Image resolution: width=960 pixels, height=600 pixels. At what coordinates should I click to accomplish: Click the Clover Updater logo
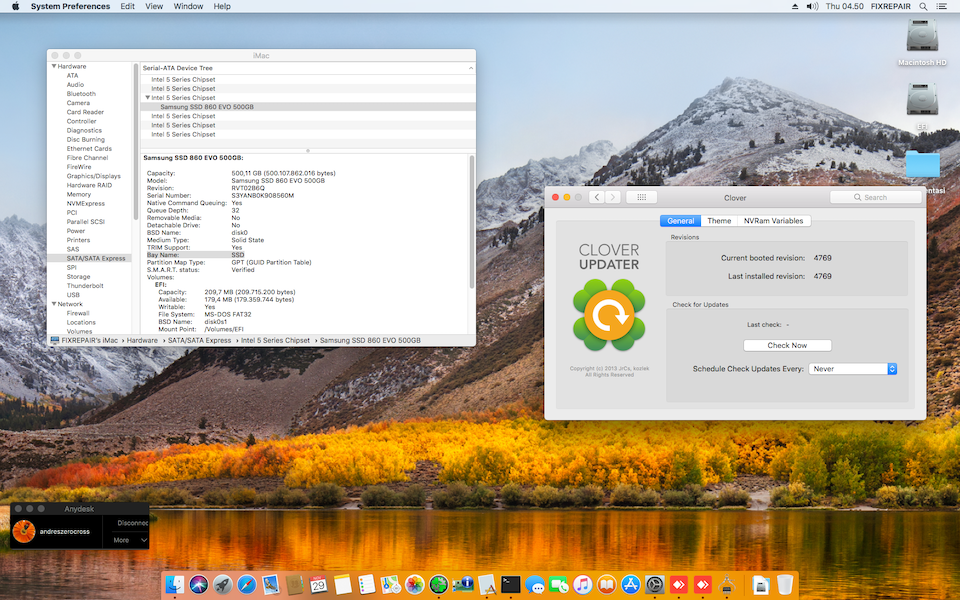click(609, 315)
